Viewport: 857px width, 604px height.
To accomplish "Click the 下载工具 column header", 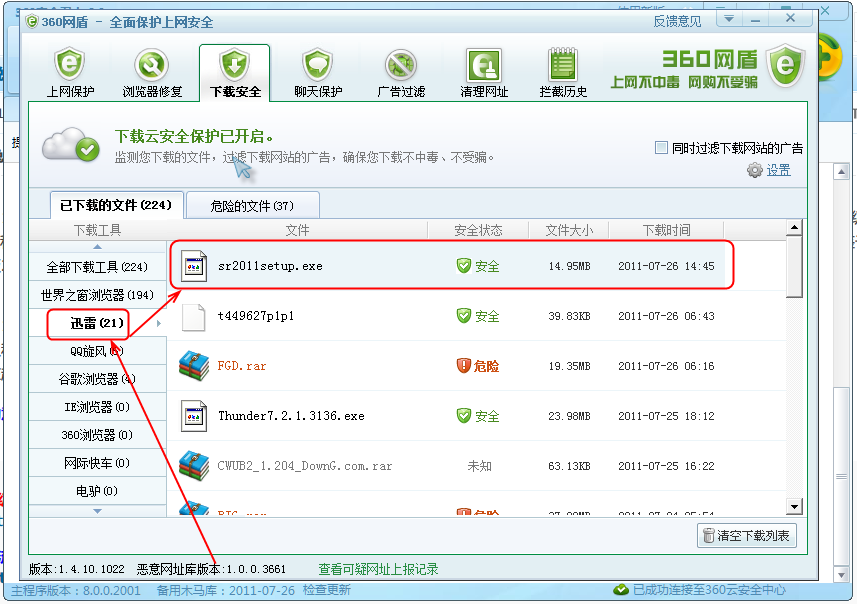I will [97, 230].
